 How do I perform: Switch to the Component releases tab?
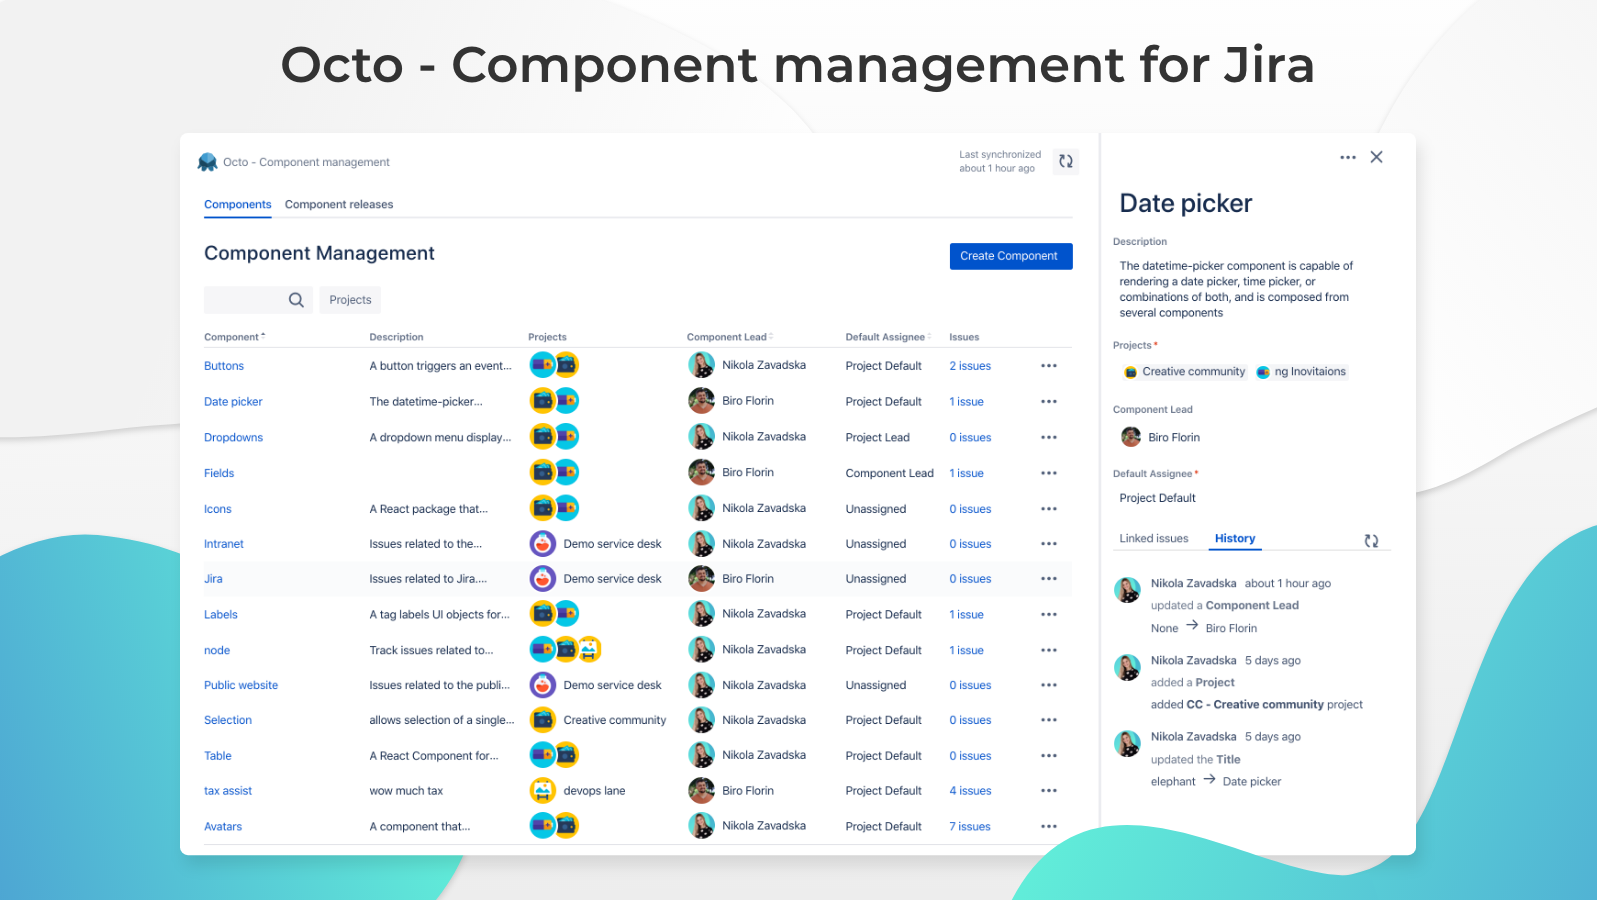point(339,205)
